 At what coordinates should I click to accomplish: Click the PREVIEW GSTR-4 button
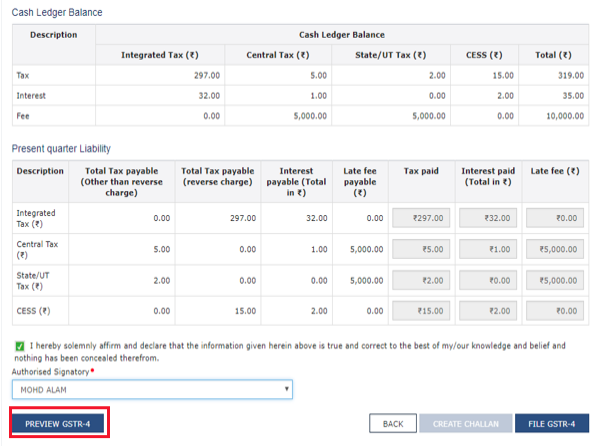[58, 423]
